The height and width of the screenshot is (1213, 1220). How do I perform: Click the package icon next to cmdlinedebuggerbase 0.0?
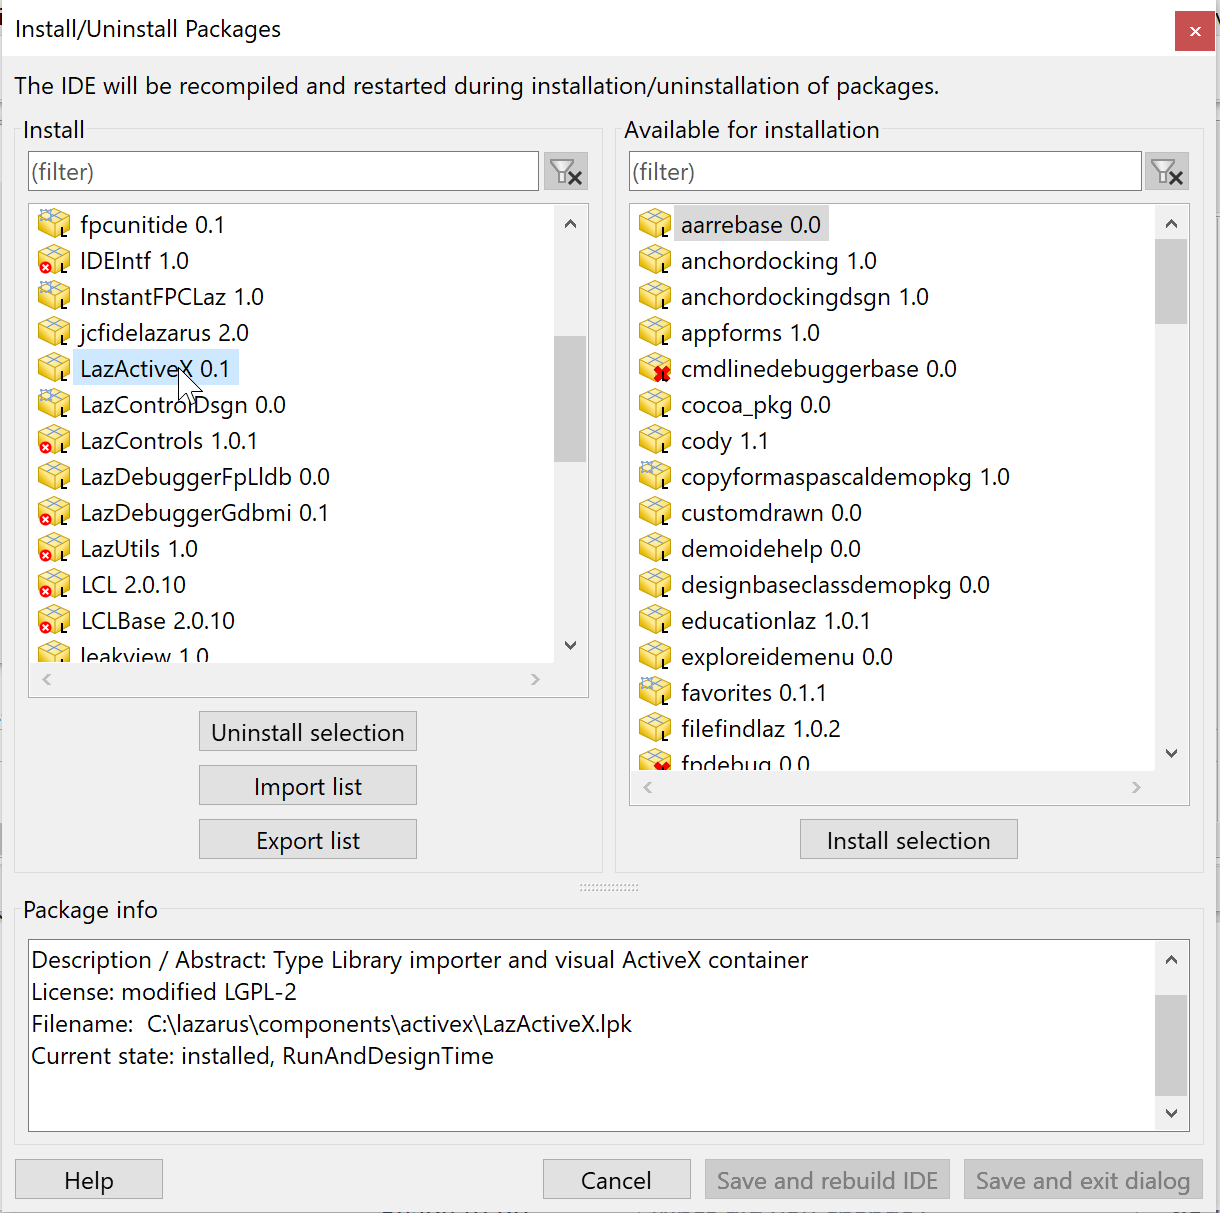654,369
